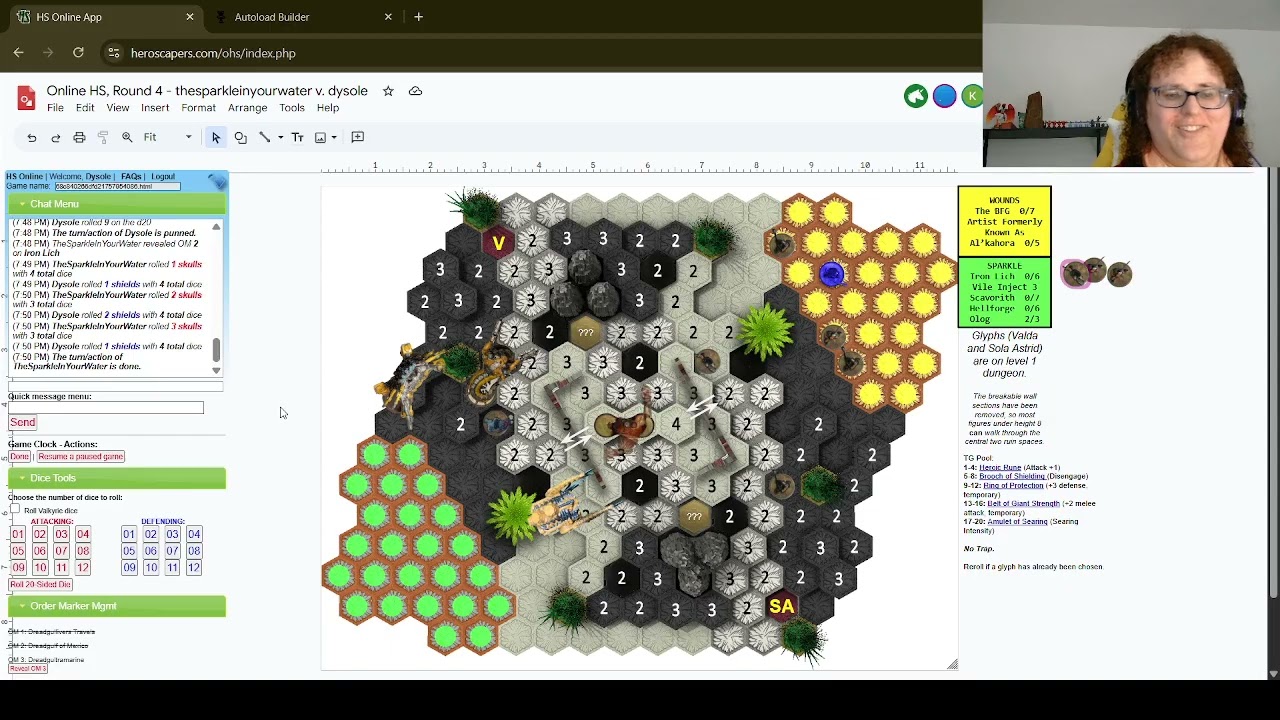Pick the Shape tool in the toolbar
Viewport: 1280px width, 720px height.
tap(240, 137)
